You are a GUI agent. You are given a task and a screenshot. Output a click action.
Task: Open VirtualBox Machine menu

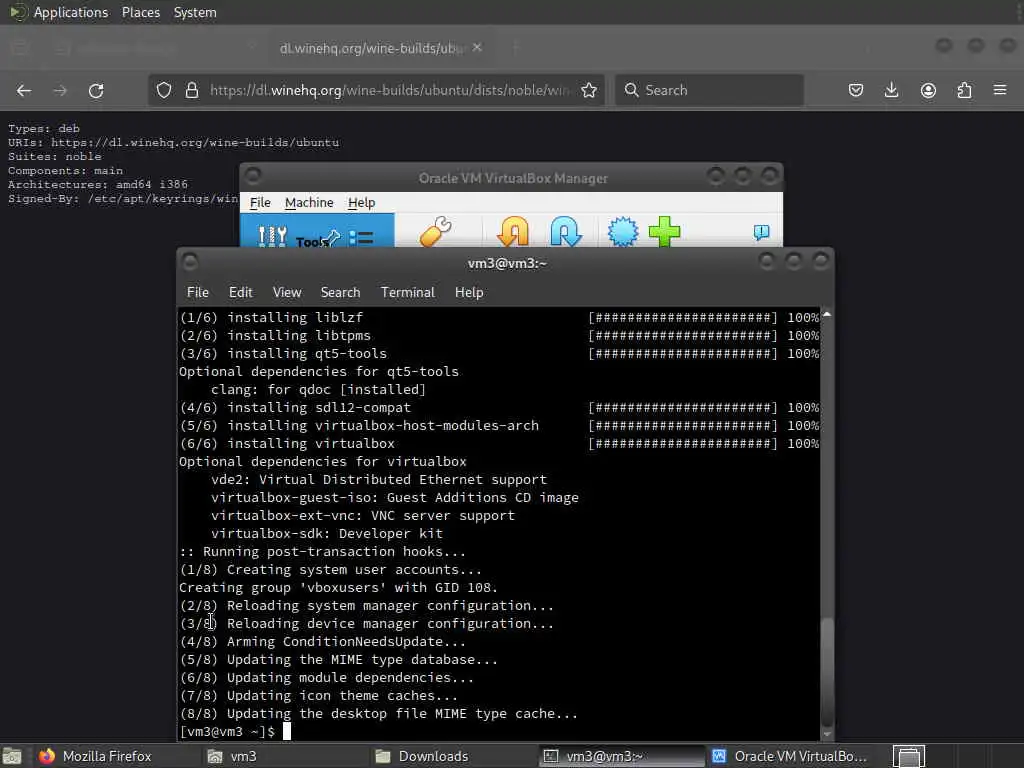(309, 202)
